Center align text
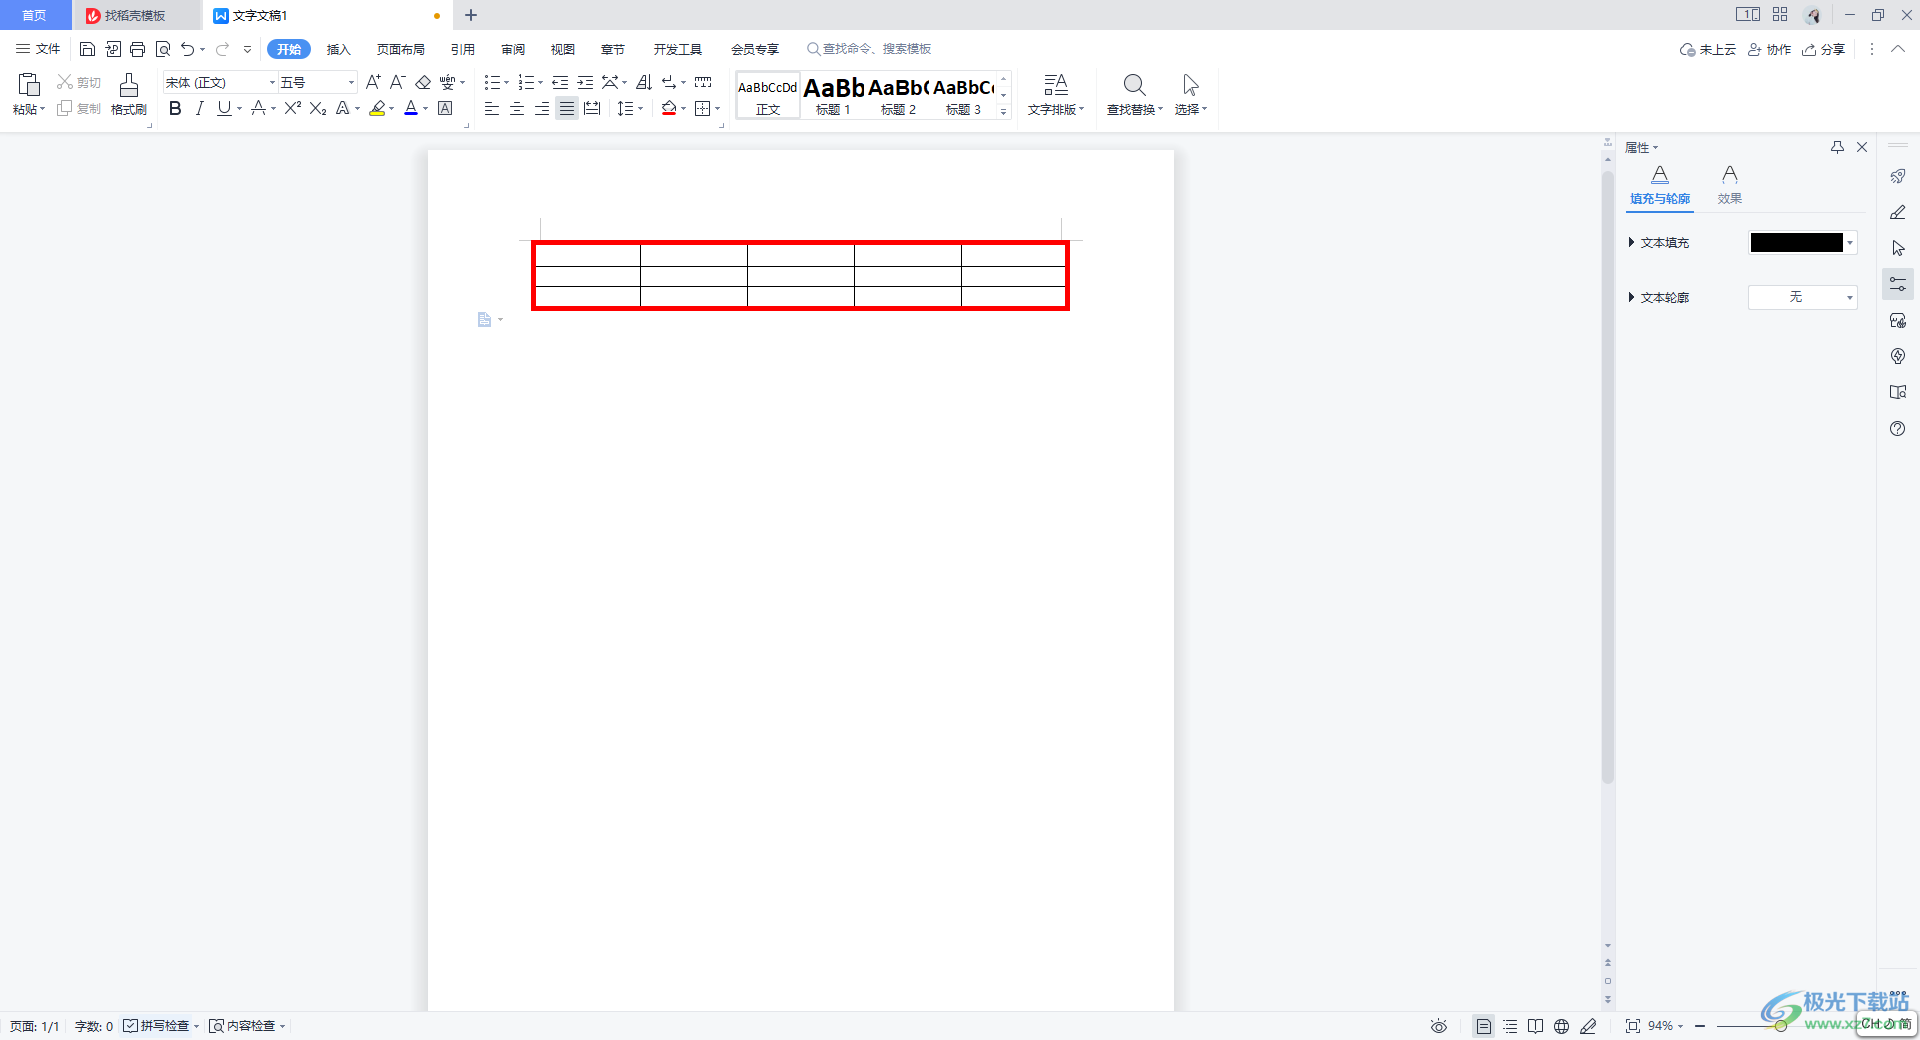Screen dimensions: 1920x1040 click(516, 108)
